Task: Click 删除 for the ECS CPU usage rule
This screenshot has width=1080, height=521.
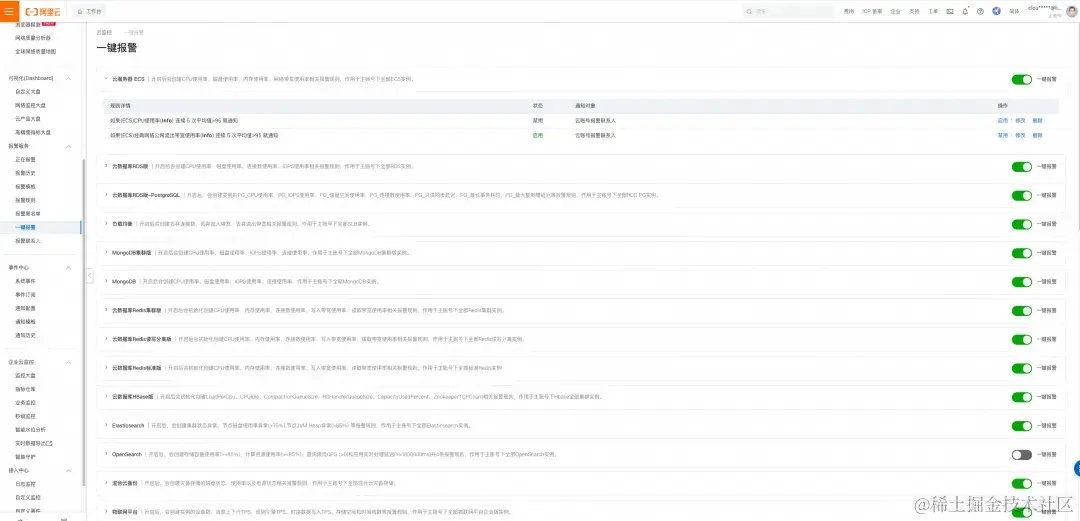Action: tap(1037, 120)
